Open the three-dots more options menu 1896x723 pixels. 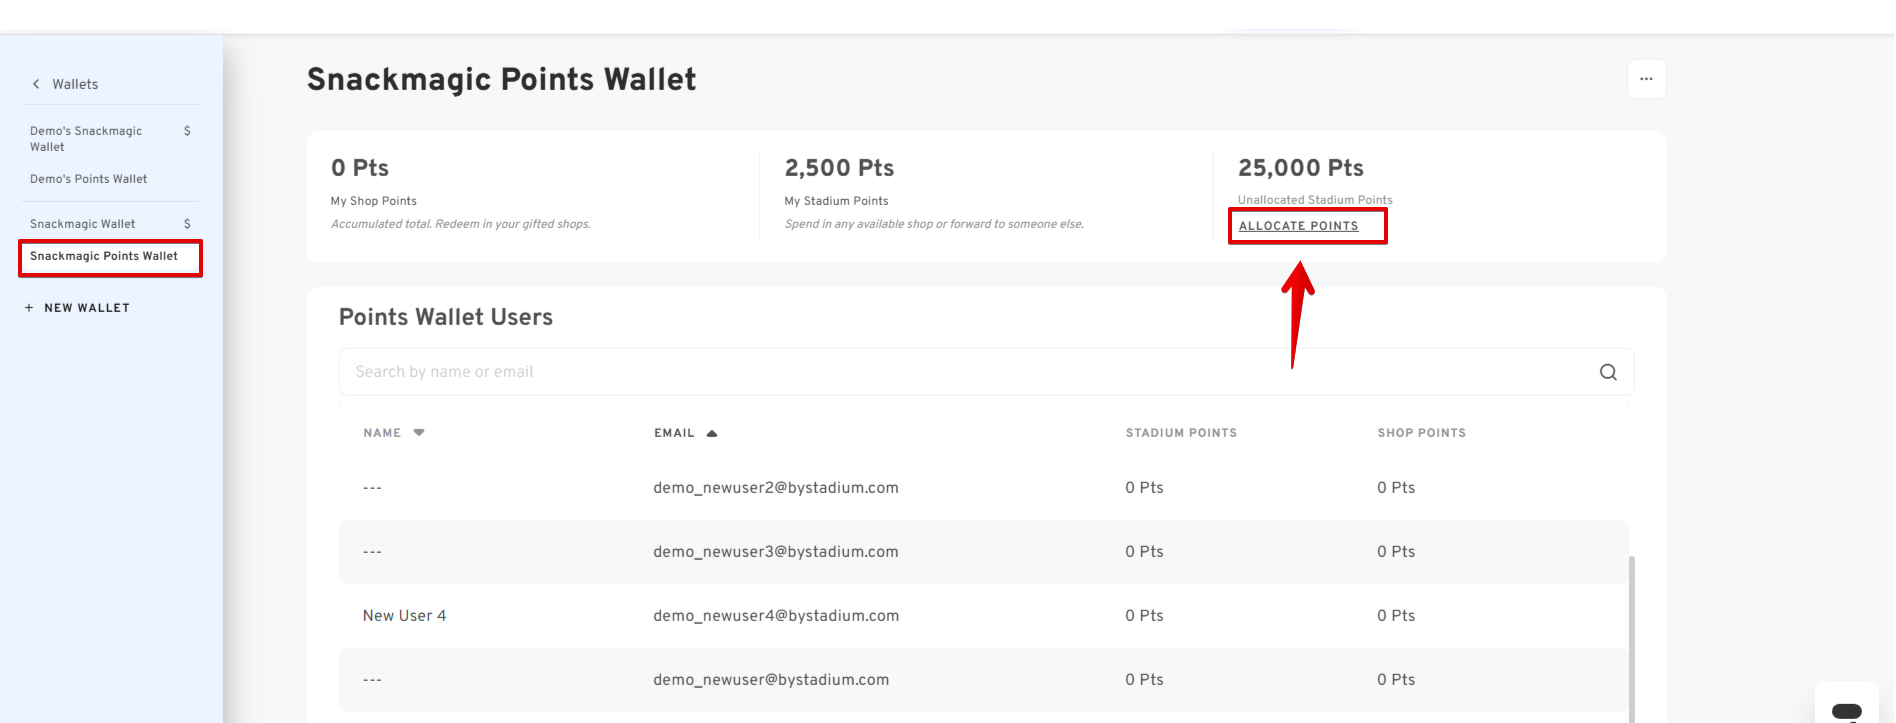coord(1646,79)
